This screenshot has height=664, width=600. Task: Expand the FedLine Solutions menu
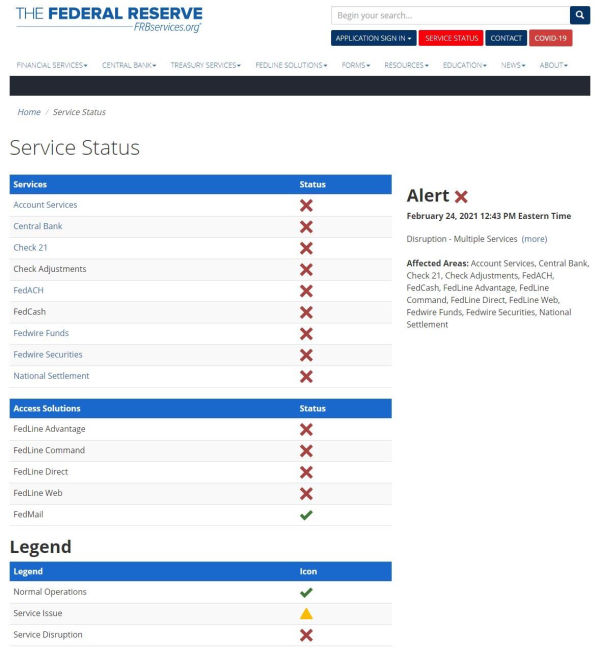(291, 65)
